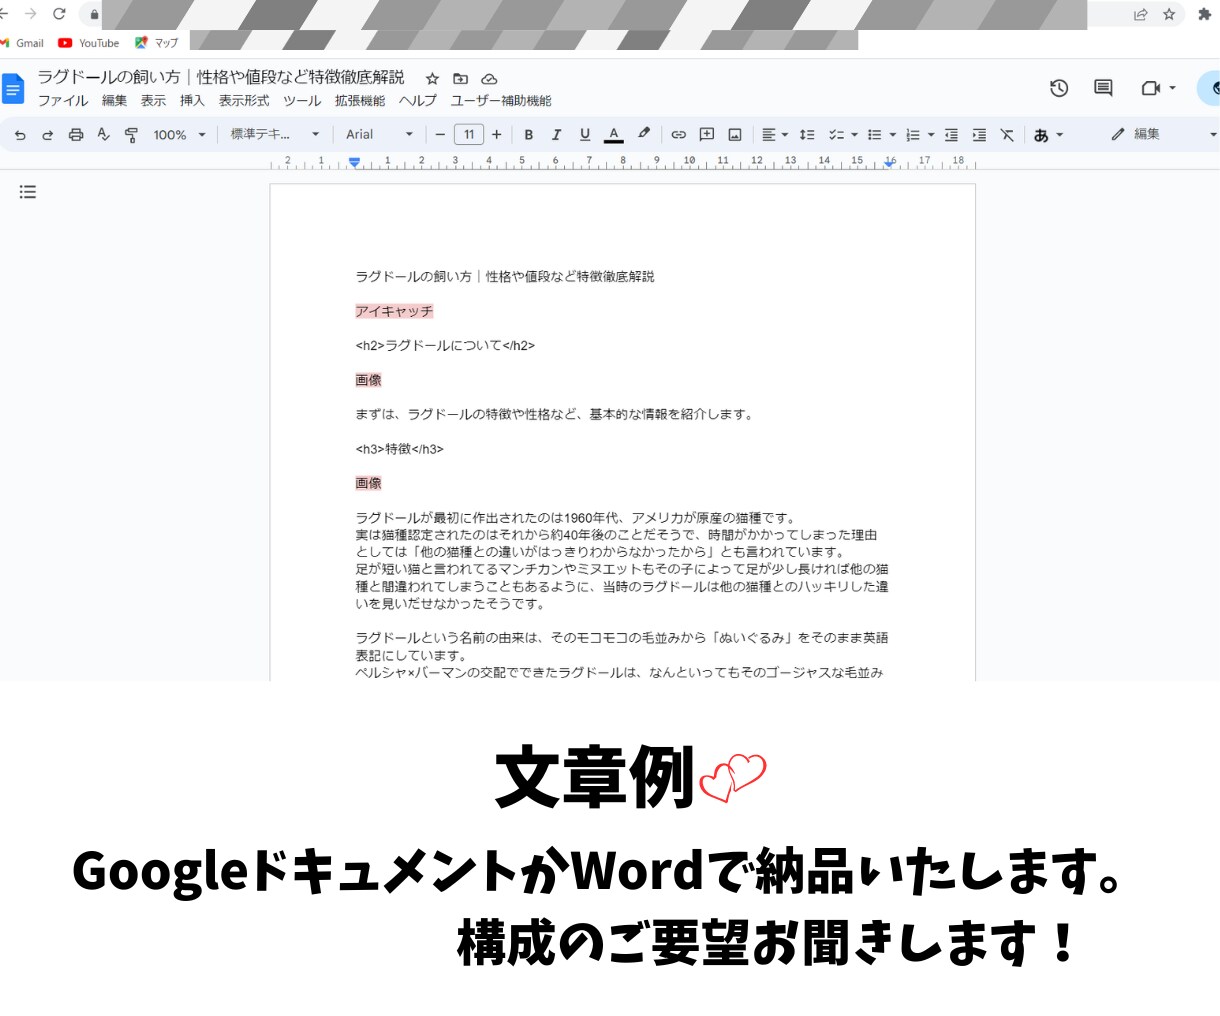Insert an image using the picture icon
Viewport: 1220px width, 1016px height.
point(735,135)
